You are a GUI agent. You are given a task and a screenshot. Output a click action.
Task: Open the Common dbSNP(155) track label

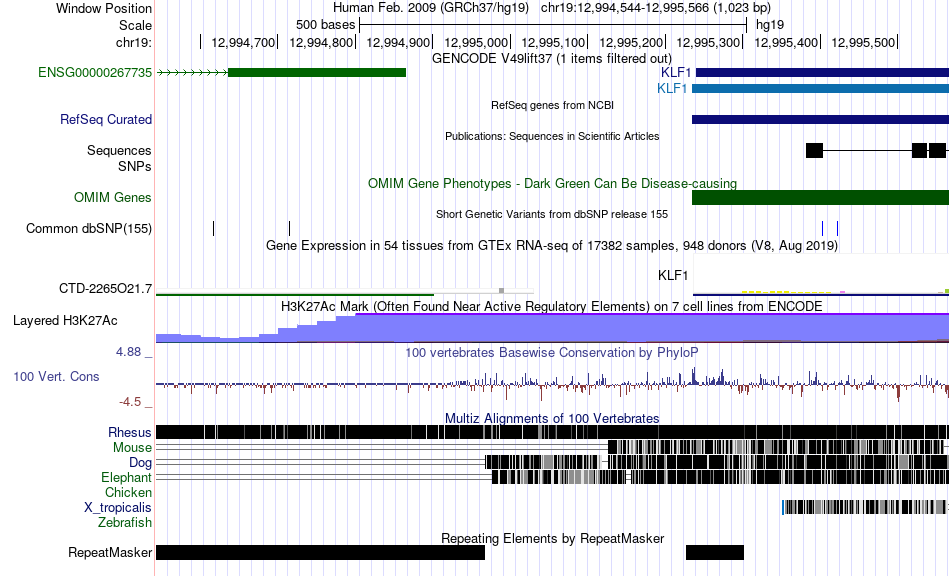point(89,228)
